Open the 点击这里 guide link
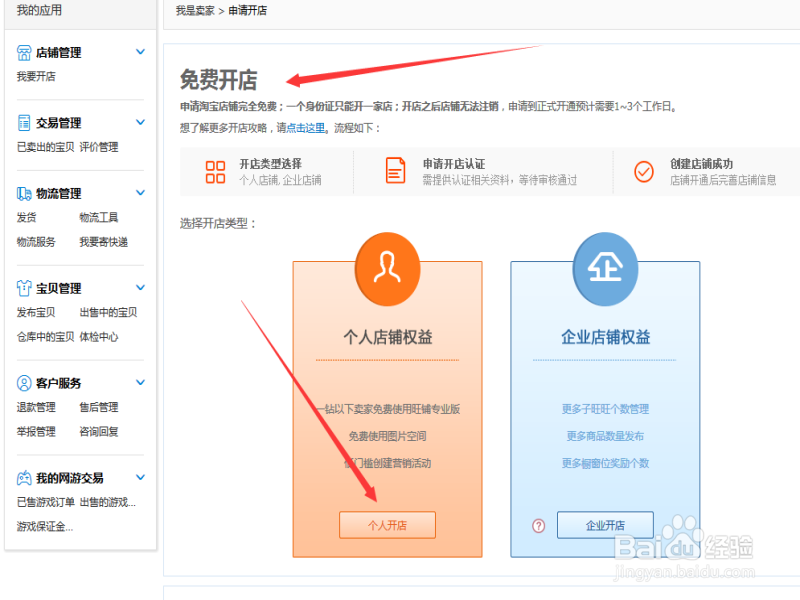The height and width of the screenshot is (600, 800). (305, 128)
